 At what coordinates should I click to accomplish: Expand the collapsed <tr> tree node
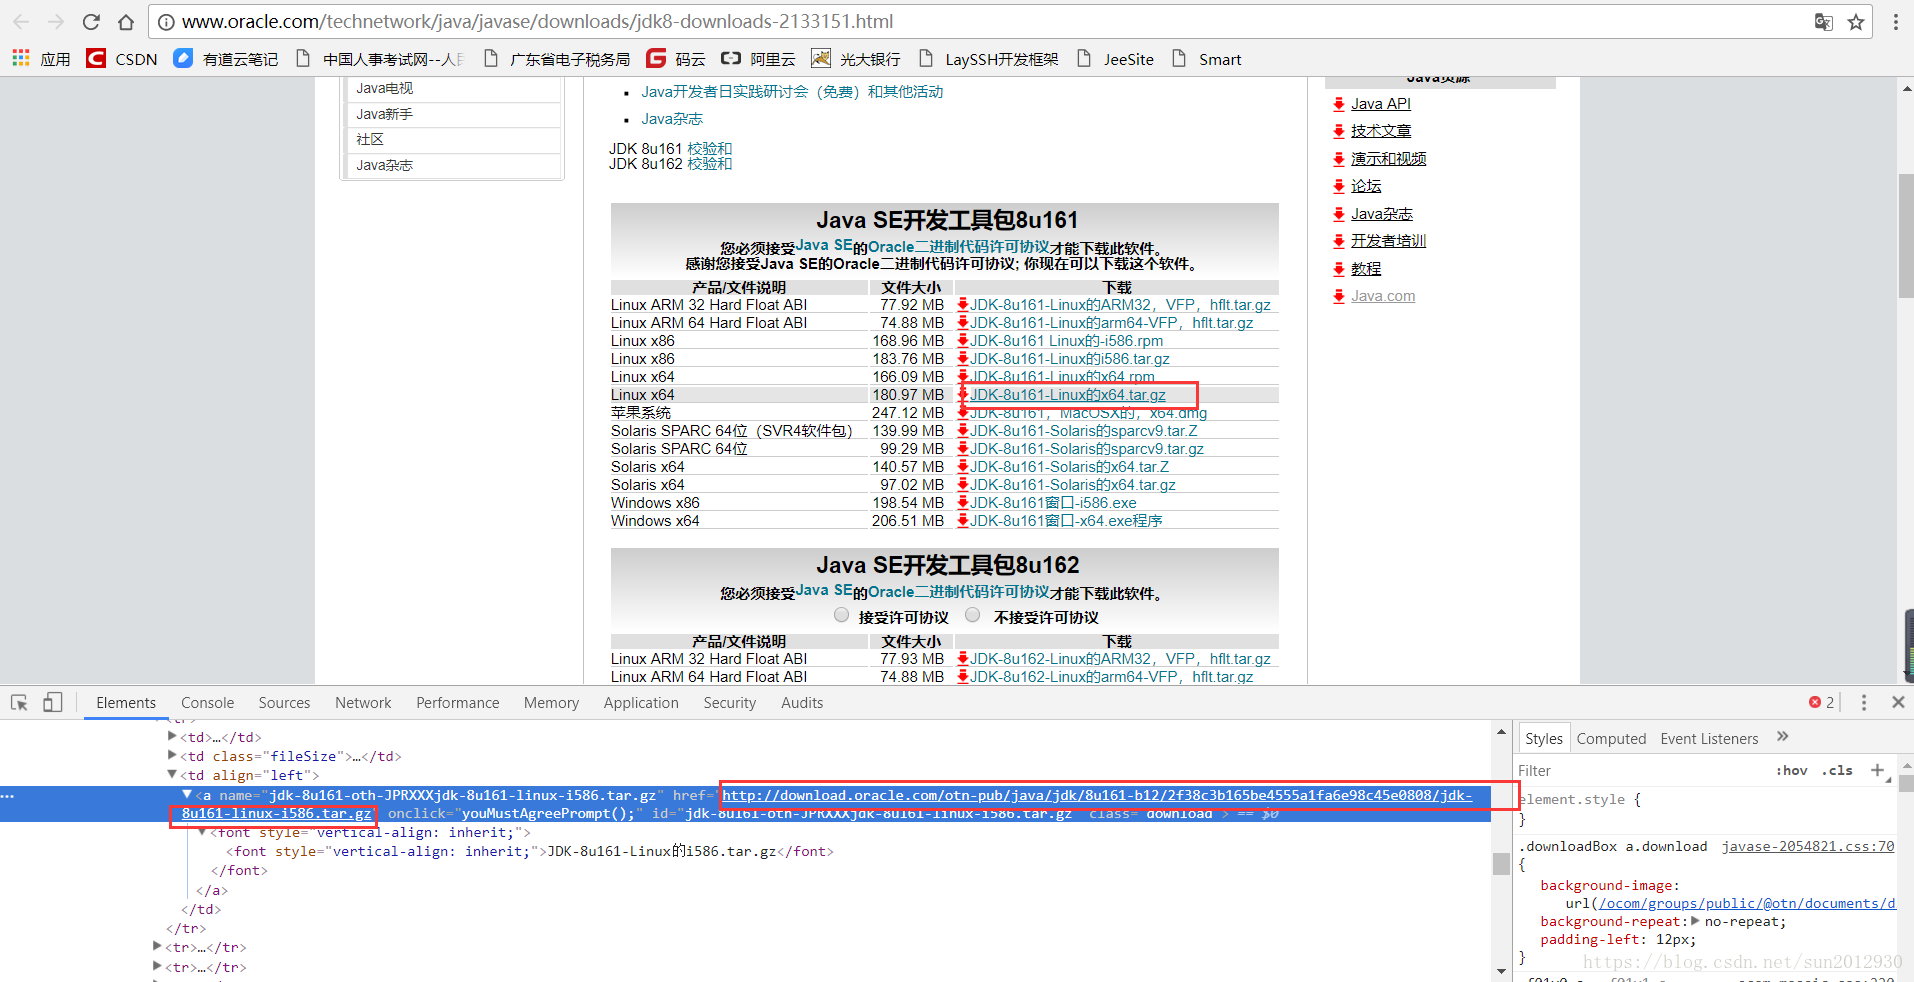pos(158,947)
